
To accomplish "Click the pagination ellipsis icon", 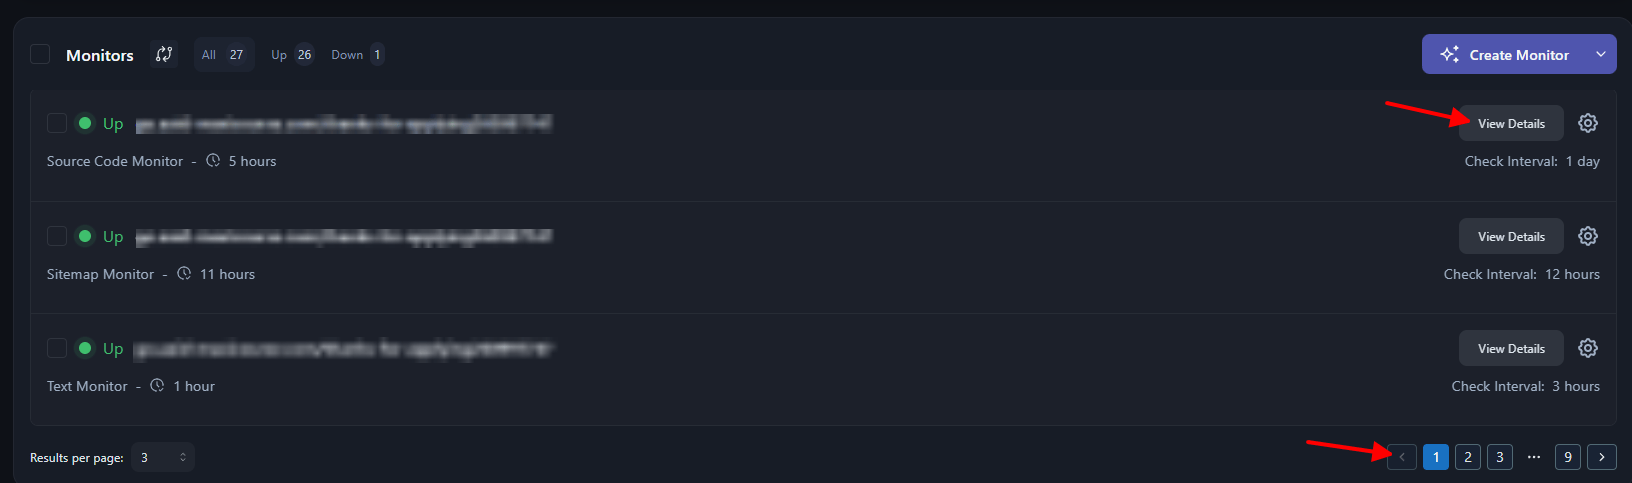I will 1534,457.
